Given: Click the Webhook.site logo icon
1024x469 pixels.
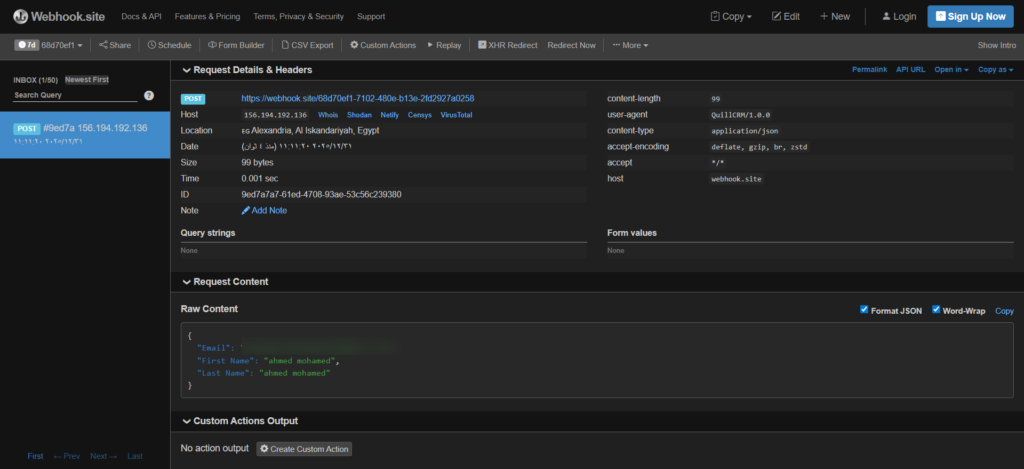Looking at the screenshot, I should (20, 16).
